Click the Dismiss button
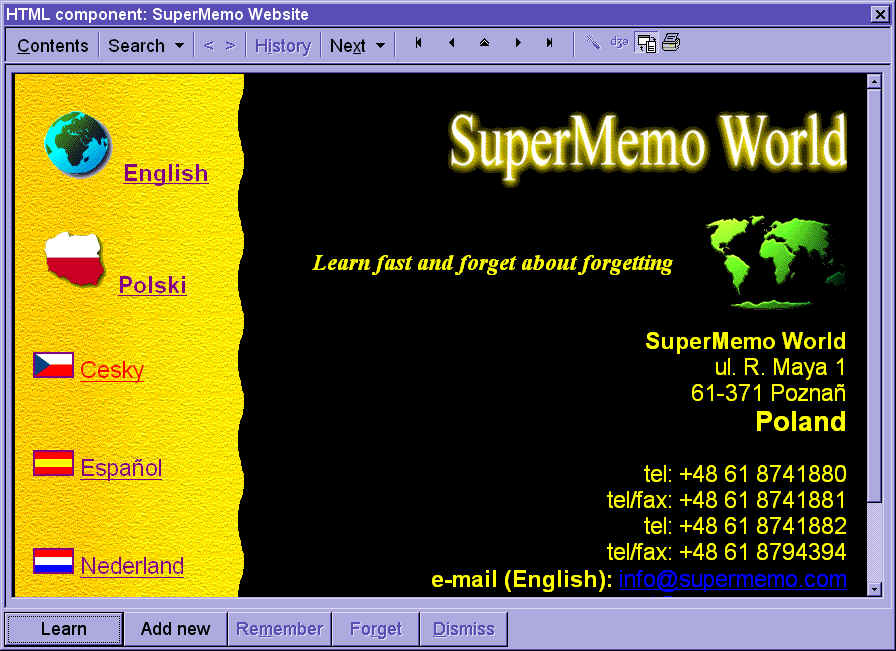Viewport: 896px width, 651px height. pos(463,629)
